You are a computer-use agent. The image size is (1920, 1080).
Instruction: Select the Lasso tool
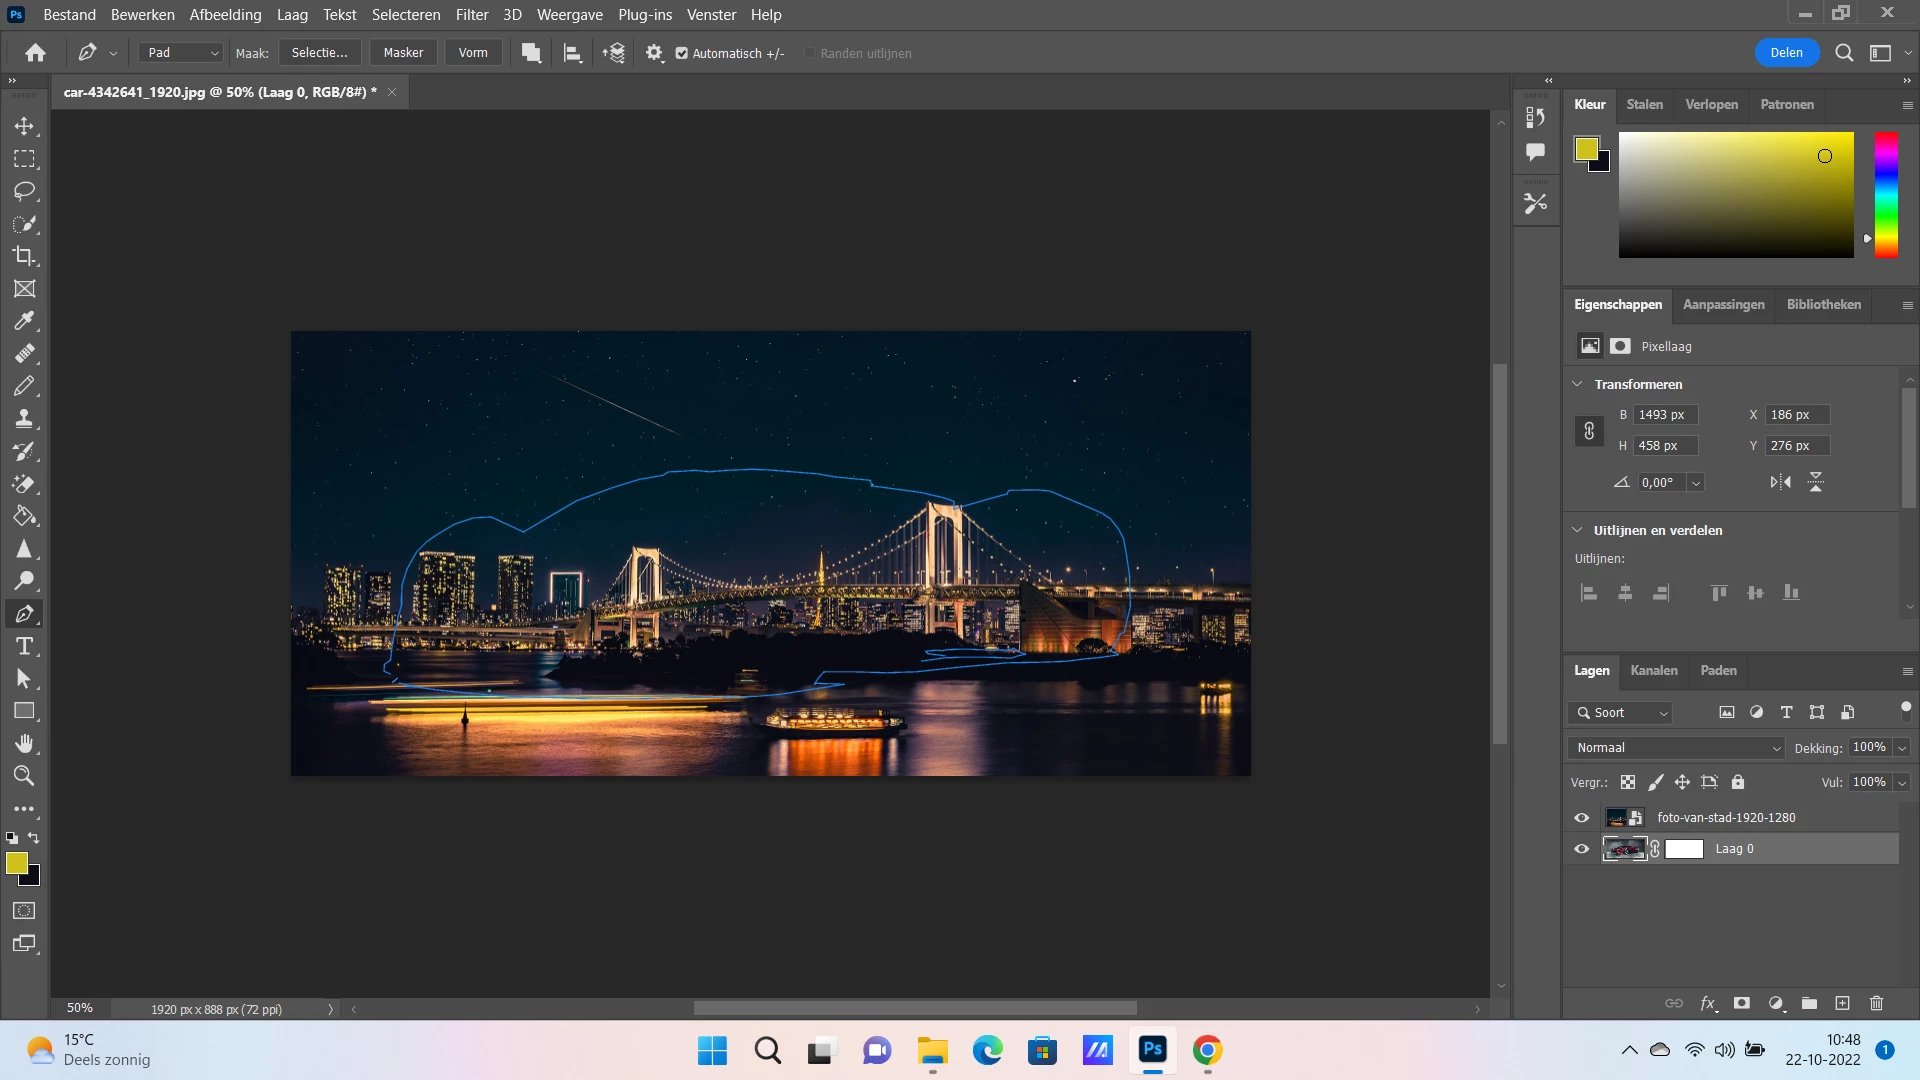(x=24, y=191)
